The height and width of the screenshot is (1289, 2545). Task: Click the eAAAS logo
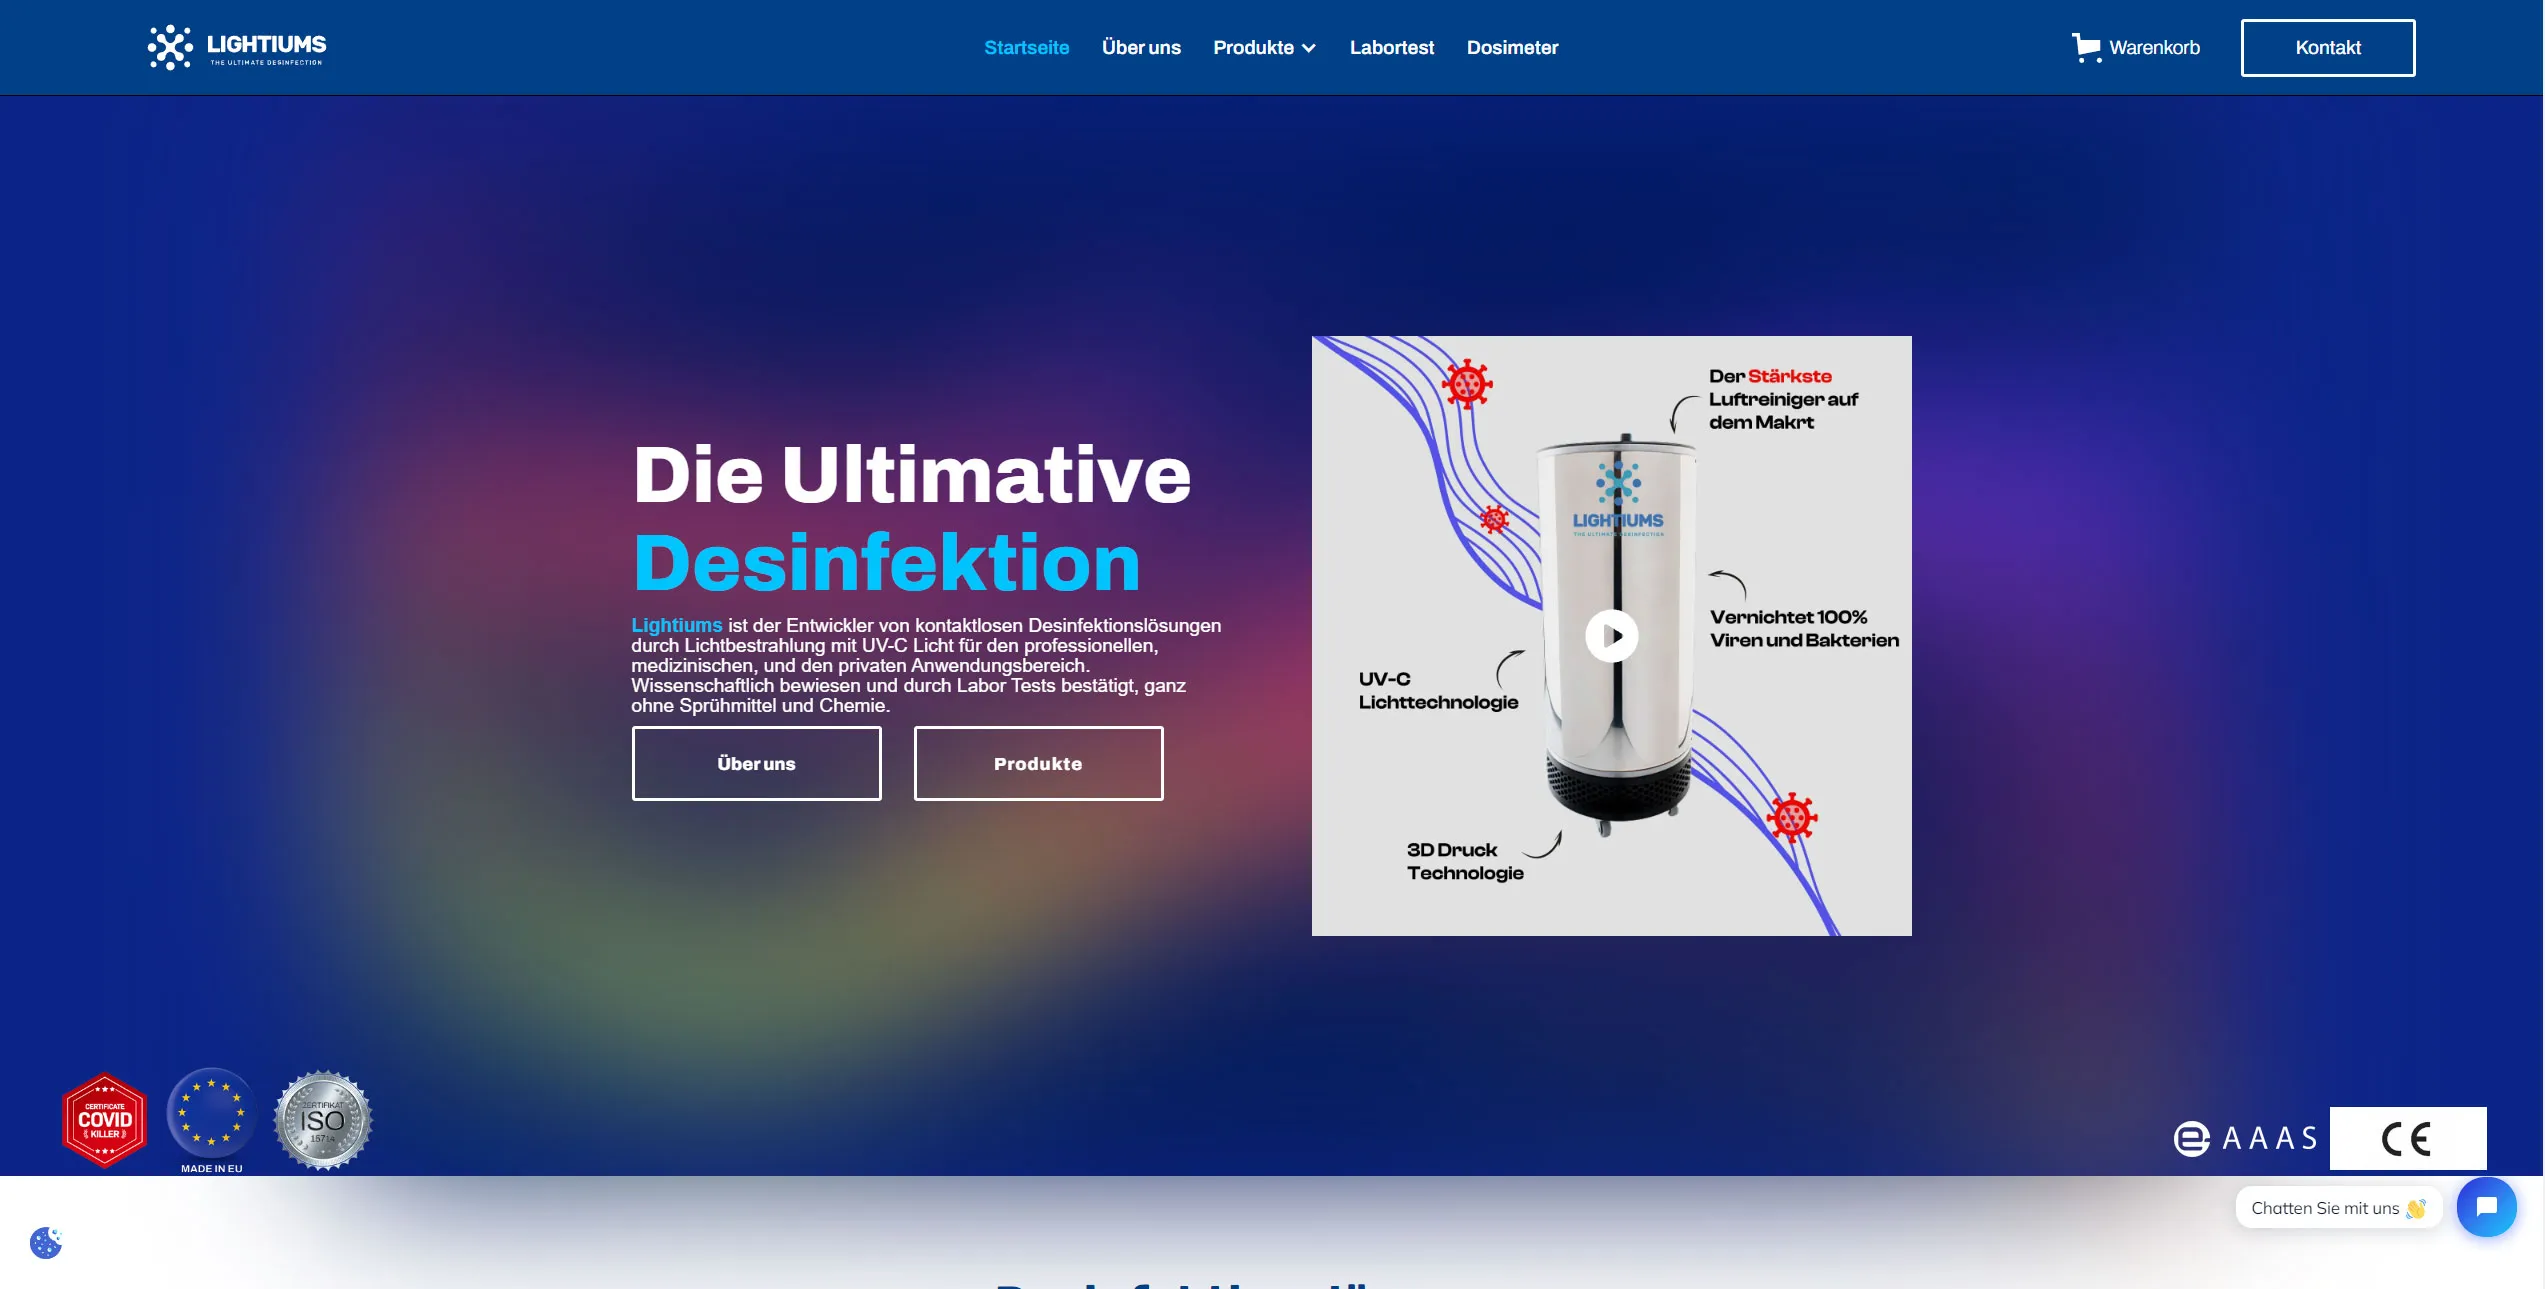click(2246, 1138)
